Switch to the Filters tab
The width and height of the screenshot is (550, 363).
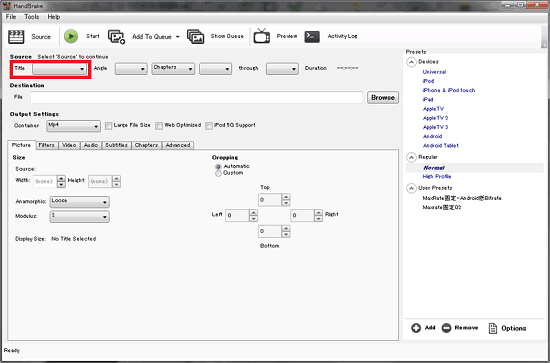click(x=46, y=145)
